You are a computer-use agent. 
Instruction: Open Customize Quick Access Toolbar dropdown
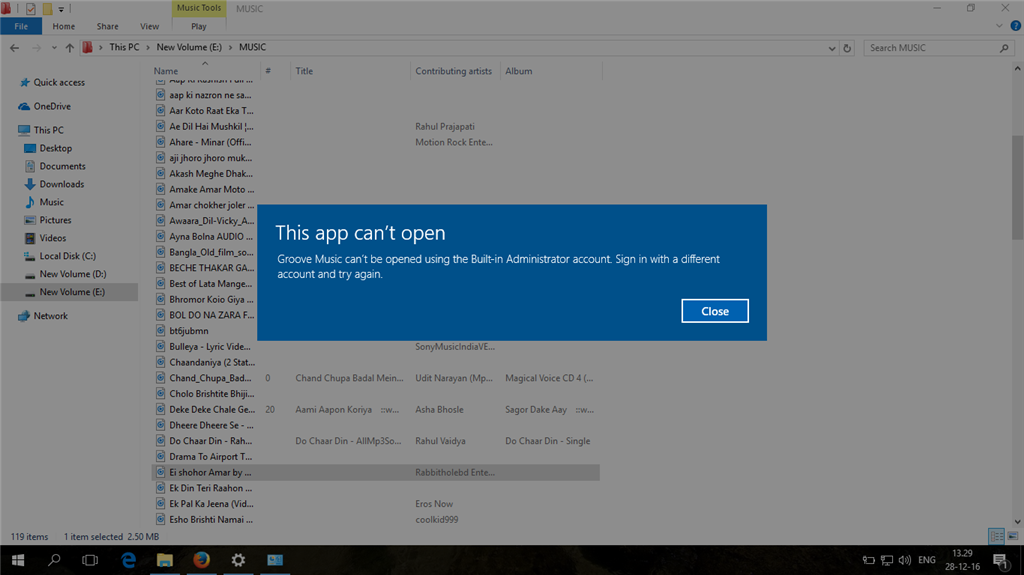click(61, 9)
